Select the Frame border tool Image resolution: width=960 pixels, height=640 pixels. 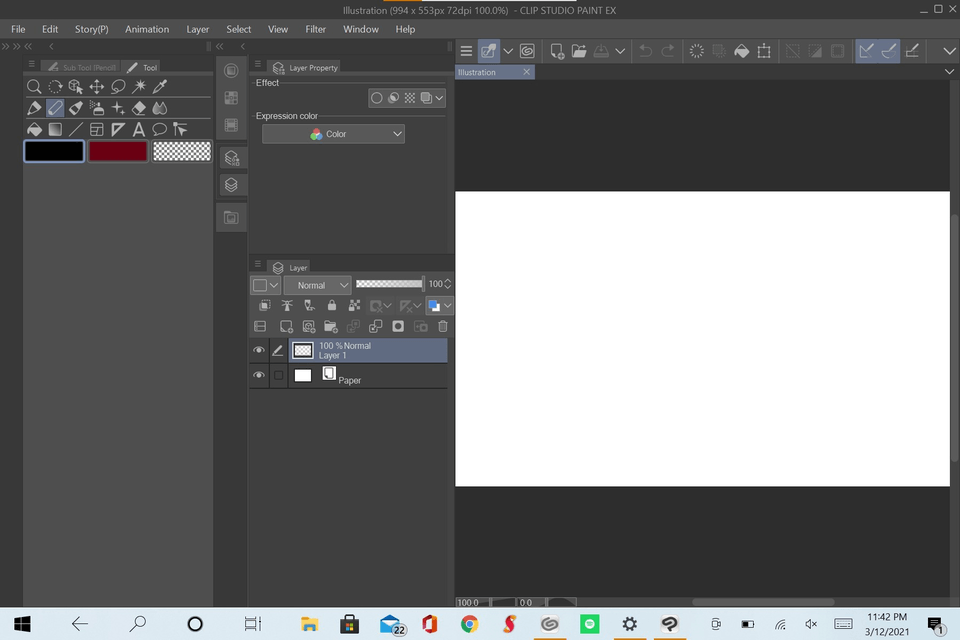pos(97,129)
